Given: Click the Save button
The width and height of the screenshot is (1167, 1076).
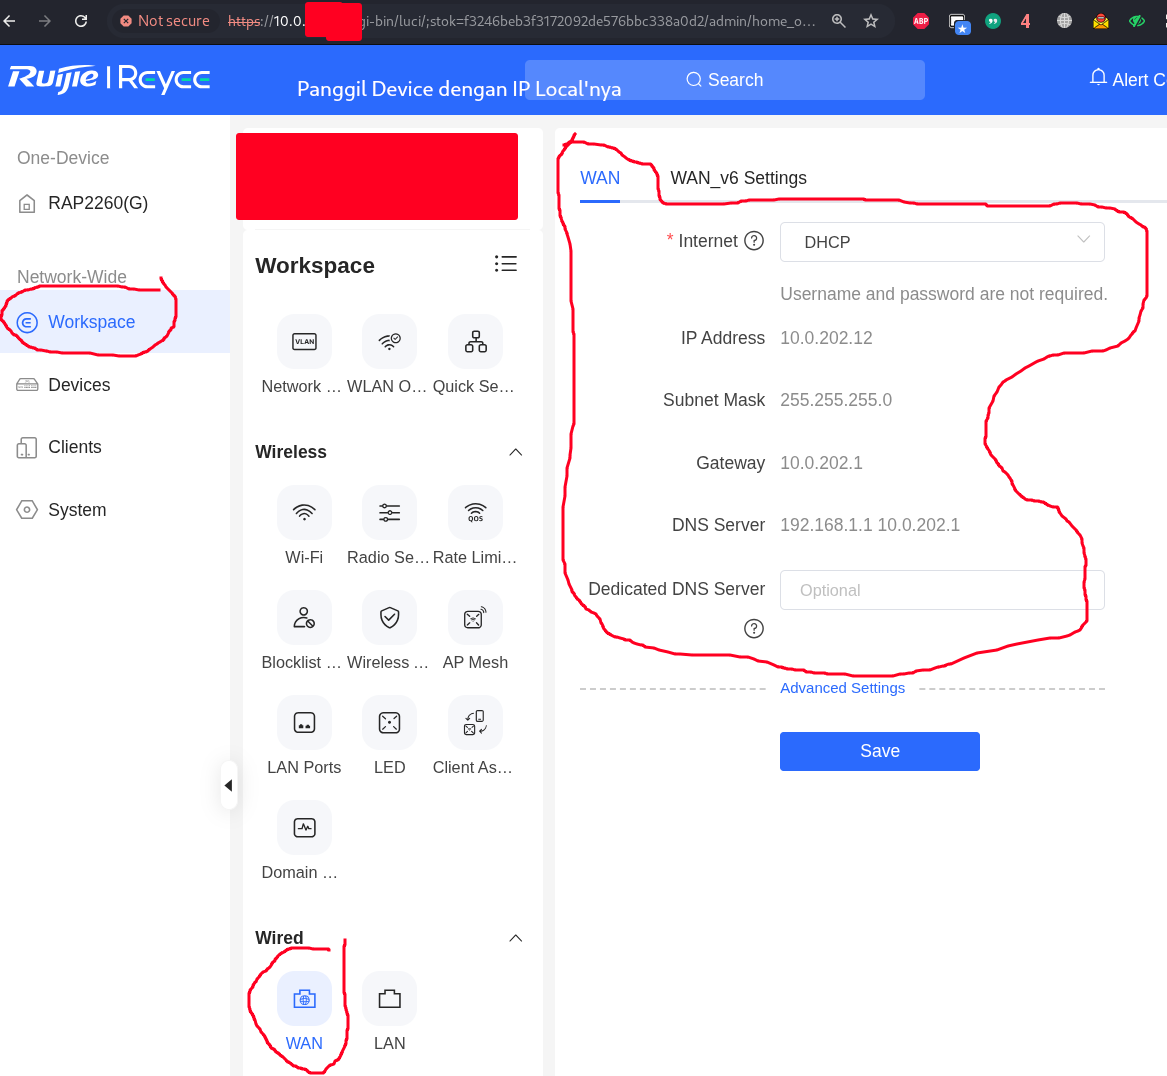Looking at the screenshot, I should 879,751.
